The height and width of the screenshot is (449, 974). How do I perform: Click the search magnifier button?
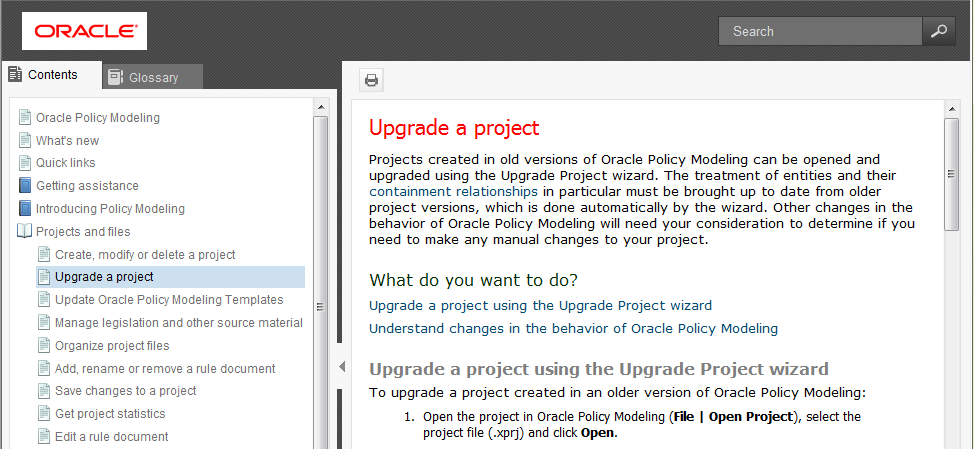coord(939,31)
